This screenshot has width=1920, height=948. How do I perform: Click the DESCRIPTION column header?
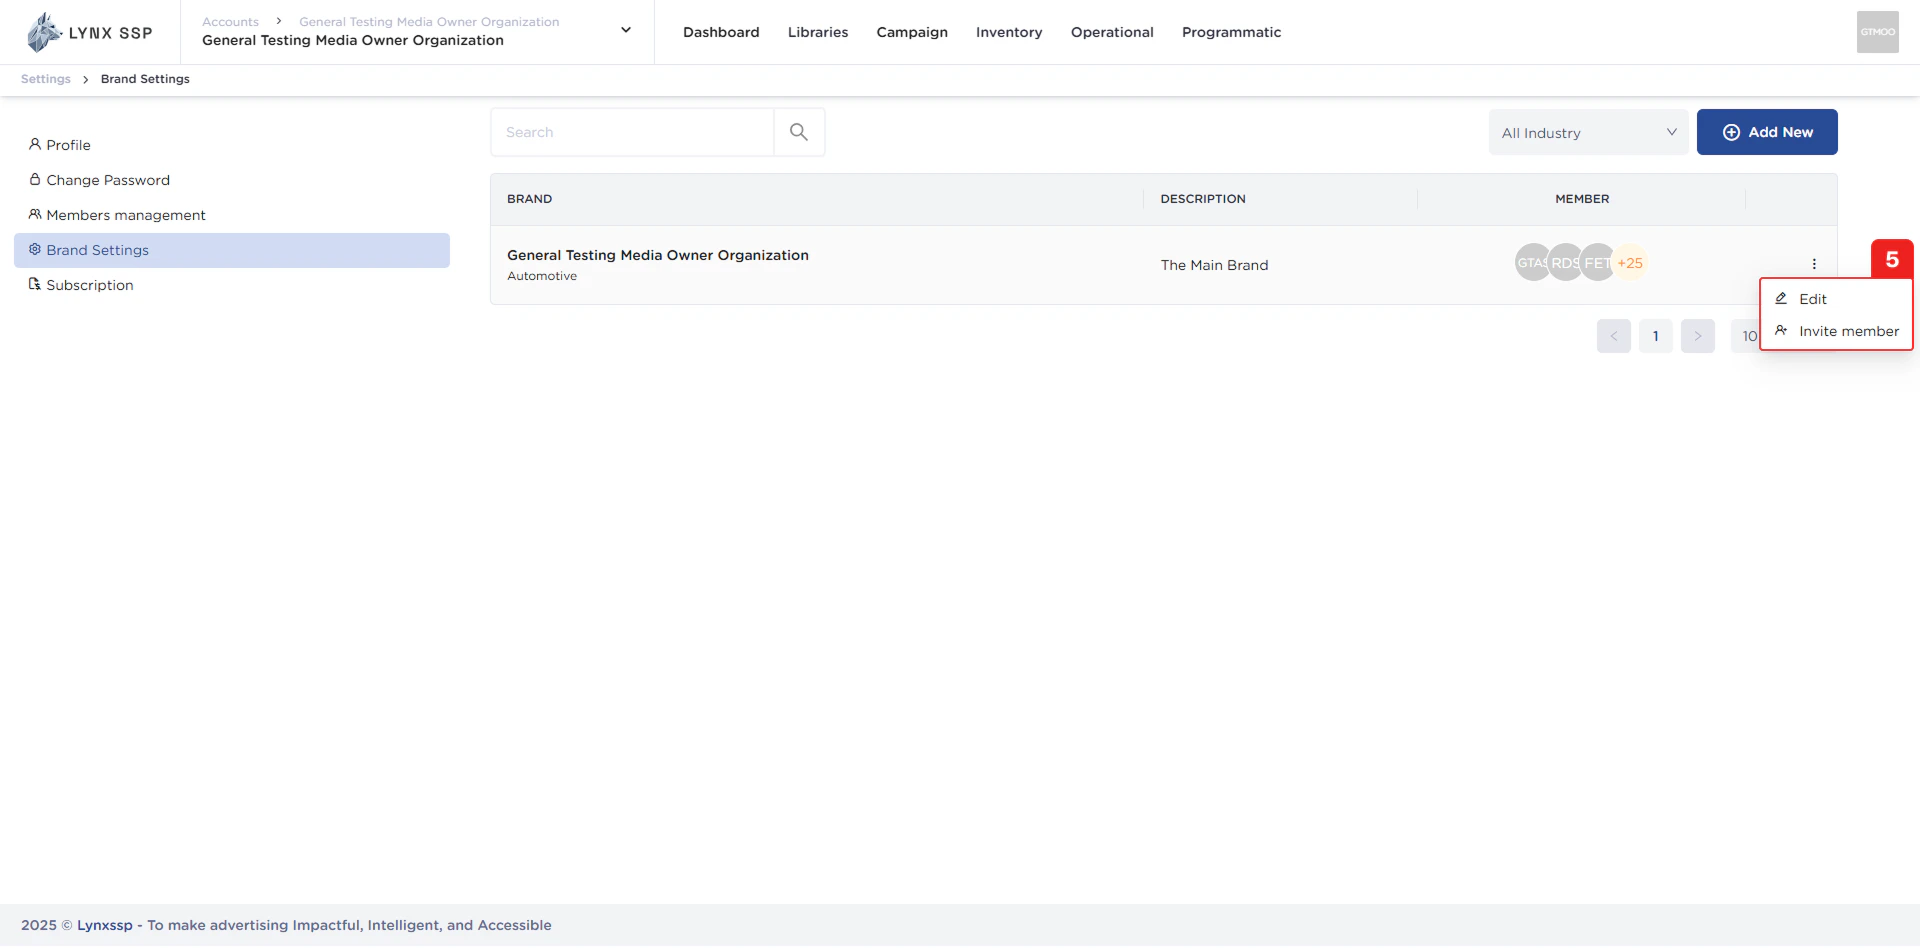click(x=1203, y=199)
